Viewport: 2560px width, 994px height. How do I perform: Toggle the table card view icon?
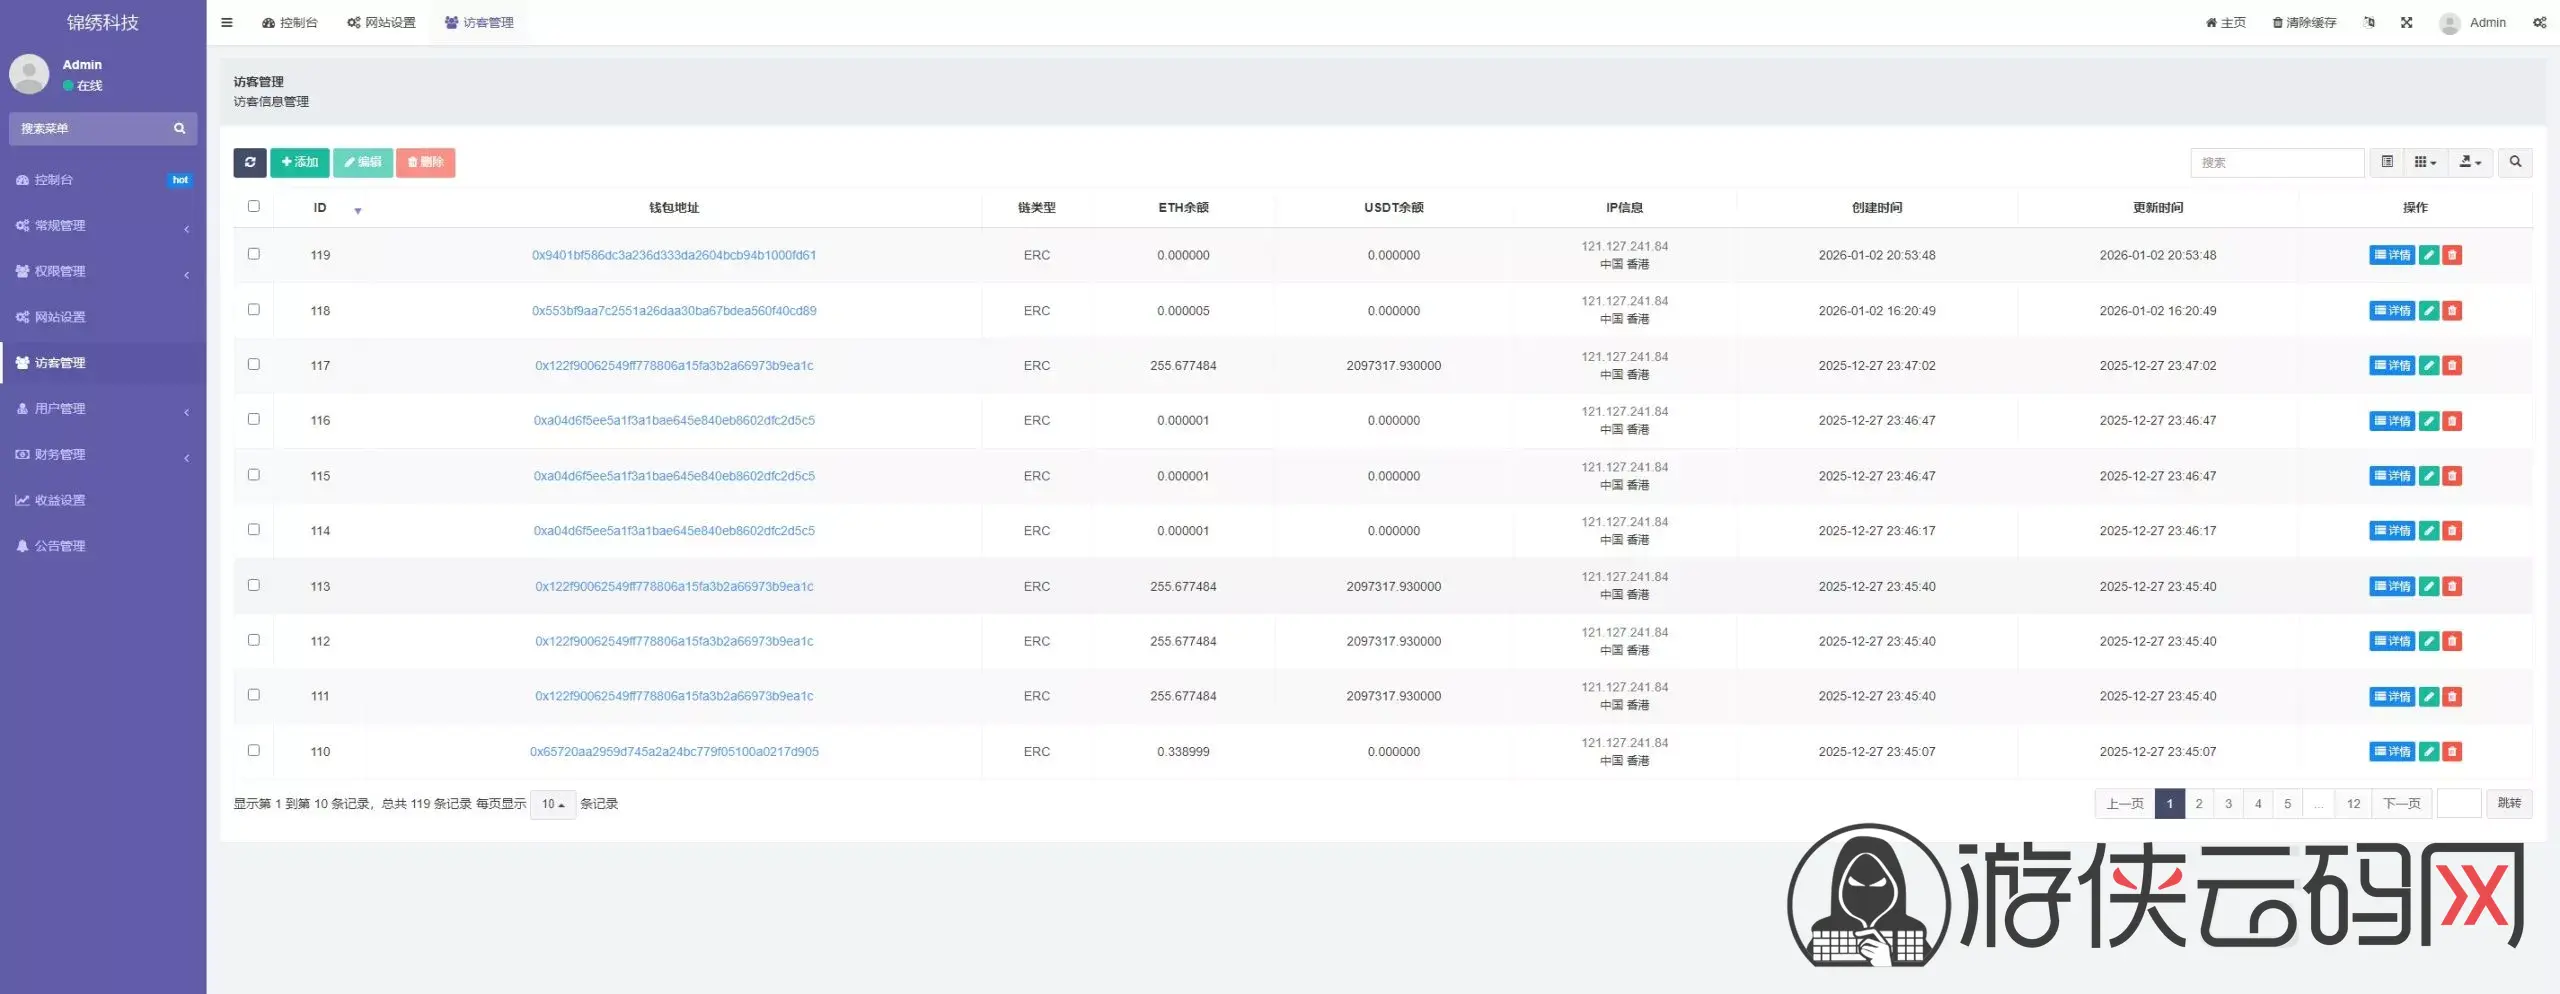pyautogui.click(x=2386, y=162)
